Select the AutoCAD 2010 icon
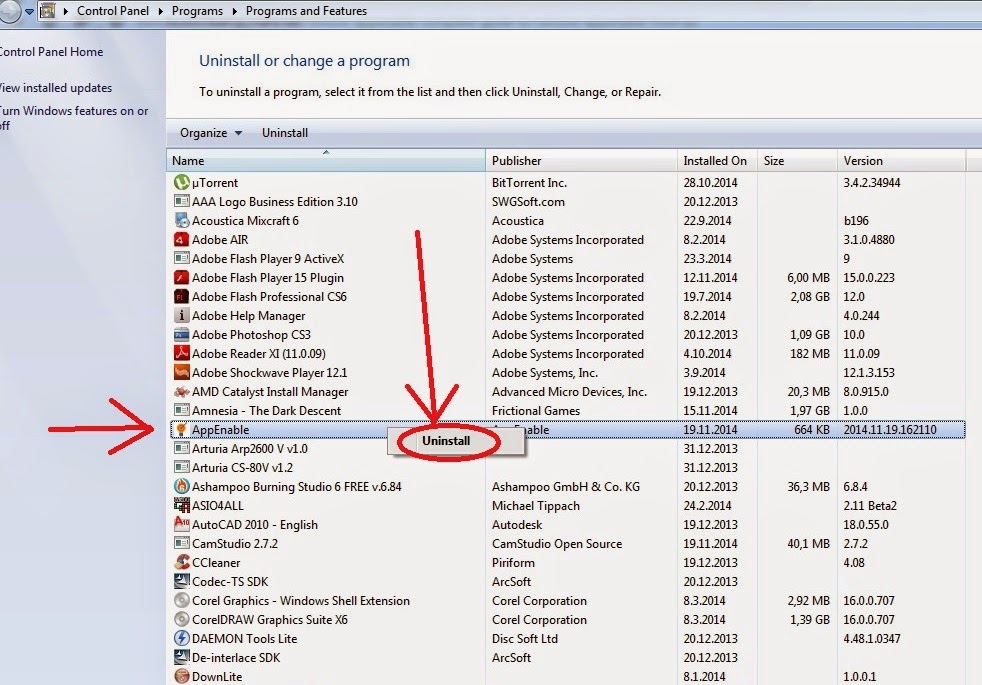The height and width of the screenshot is (685, 982). pos(182,524)
